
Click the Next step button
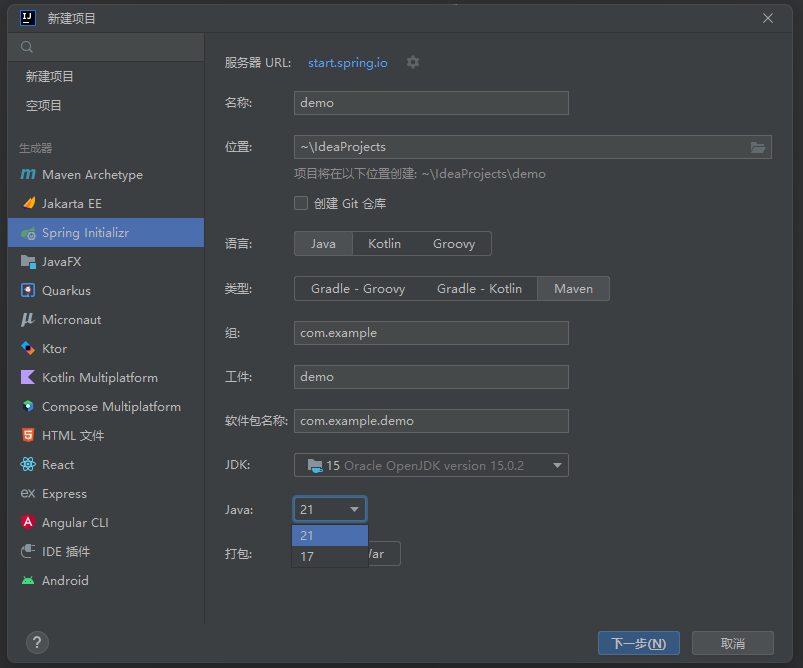click(639, 643)
